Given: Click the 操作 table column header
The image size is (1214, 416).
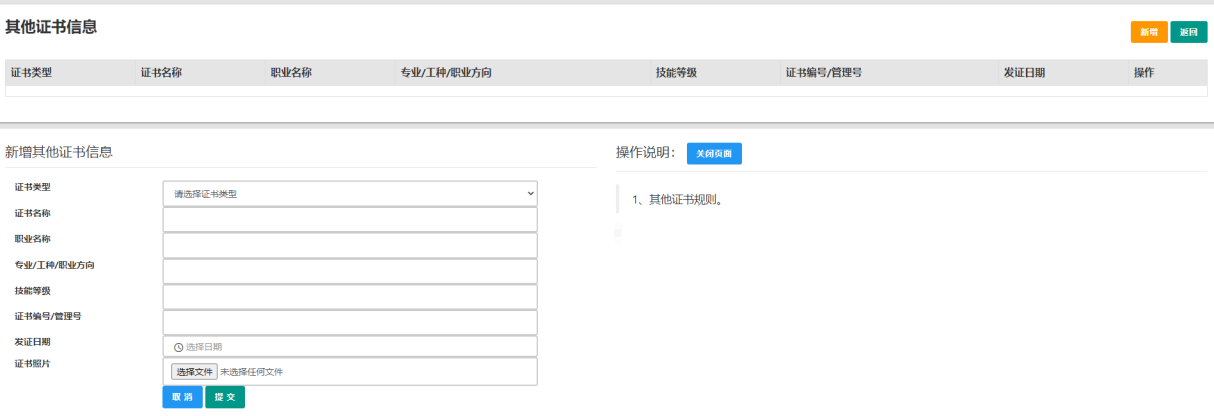Looking at the screenshot, I should click(1143, 73).
